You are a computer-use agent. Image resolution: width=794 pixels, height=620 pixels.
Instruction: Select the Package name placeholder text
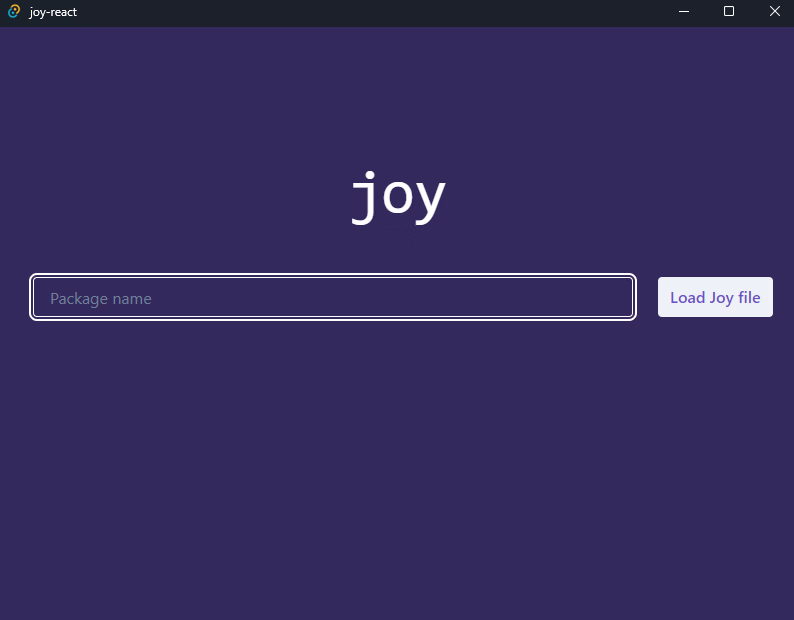101,298
